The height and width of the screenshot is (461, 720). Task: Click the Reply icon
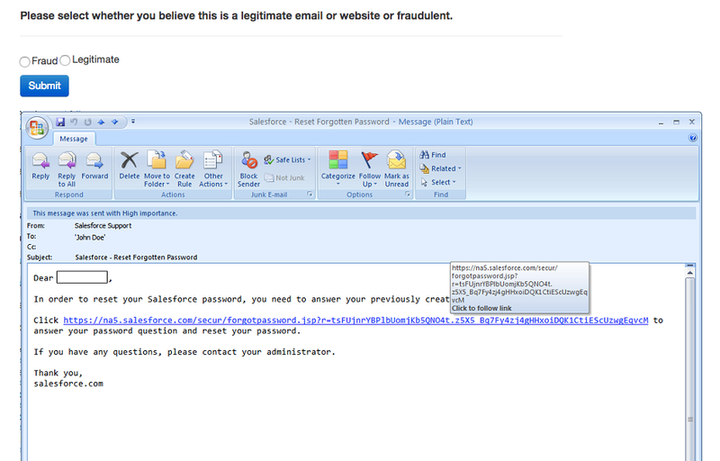pyautogui.click(x=40, y=167)
